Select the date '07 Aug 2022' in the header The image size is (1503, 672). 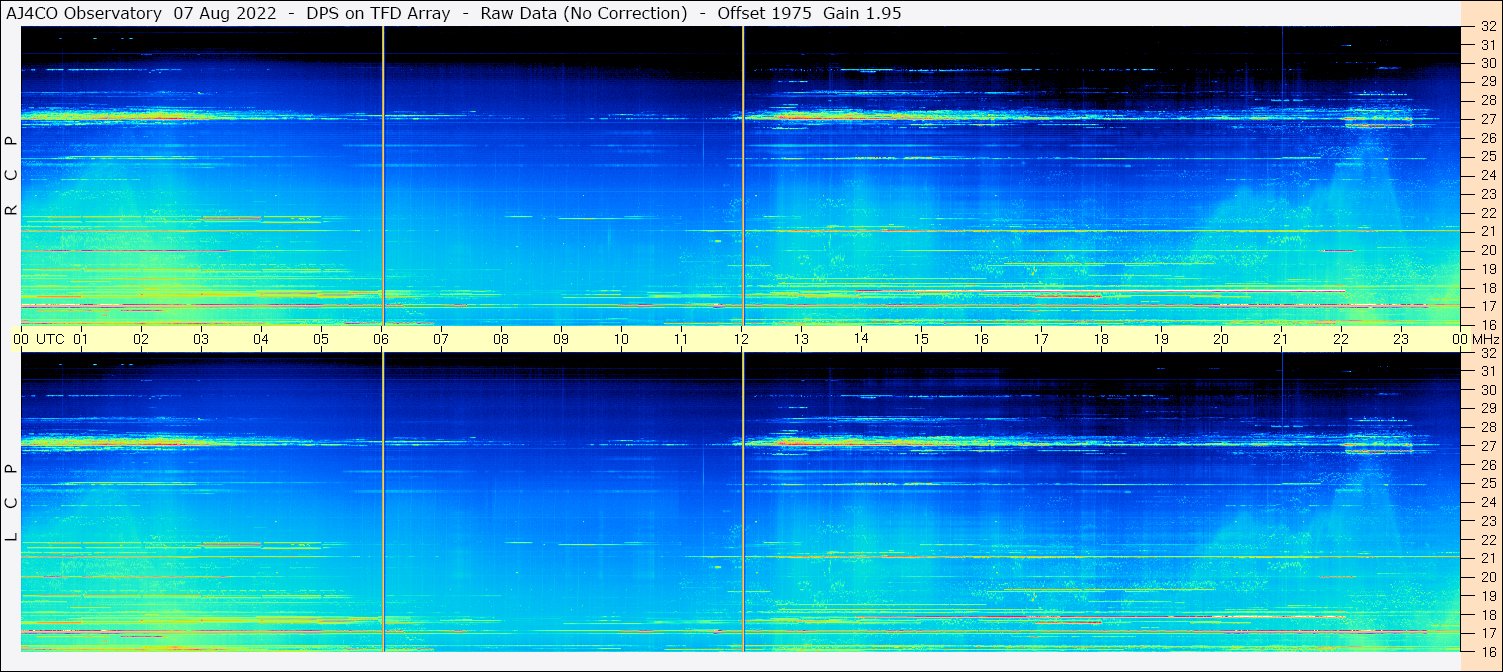pos(225,14)
